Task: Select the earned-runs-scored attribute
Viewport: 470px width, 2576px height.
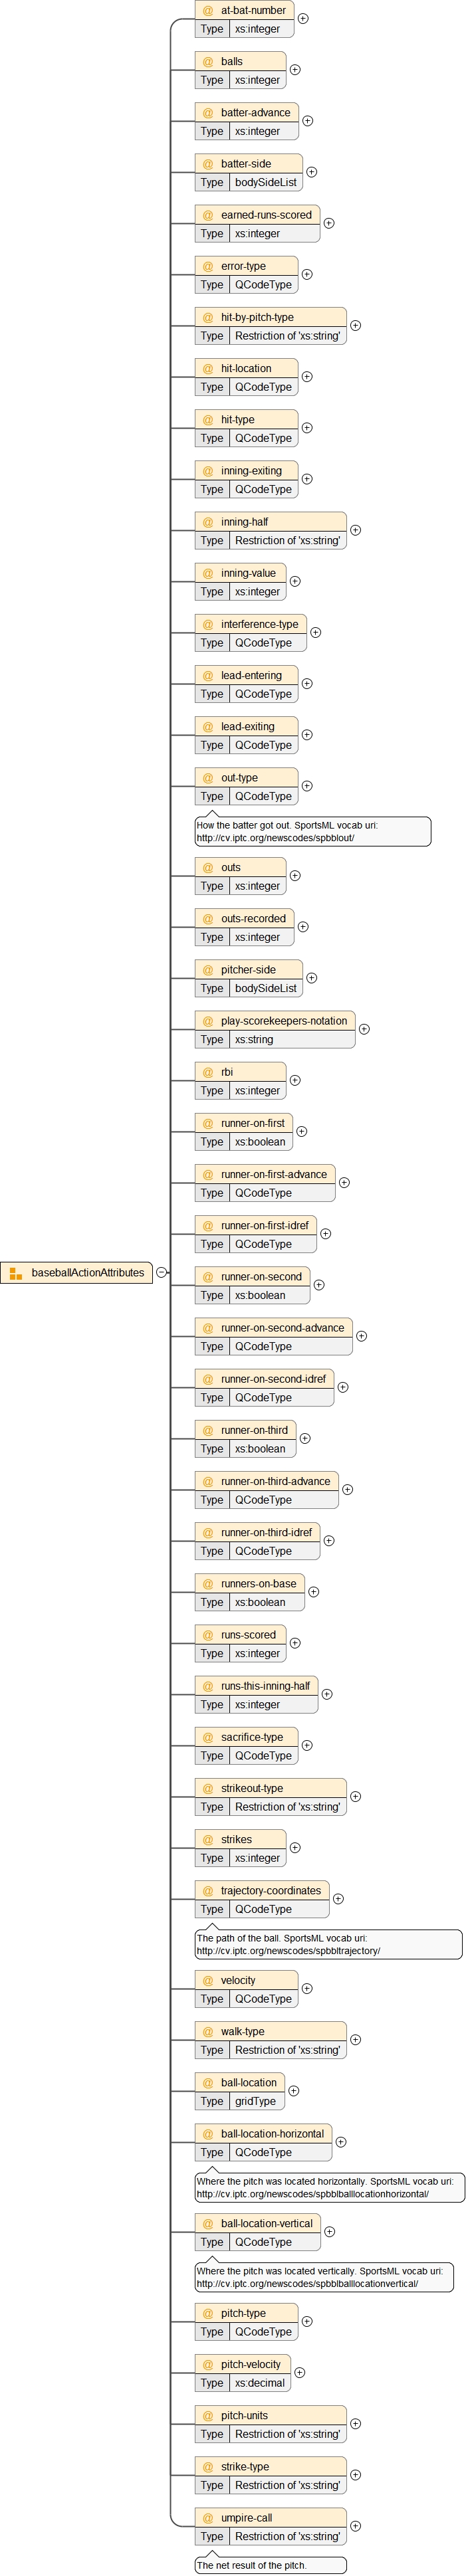Action: (266, 215)
